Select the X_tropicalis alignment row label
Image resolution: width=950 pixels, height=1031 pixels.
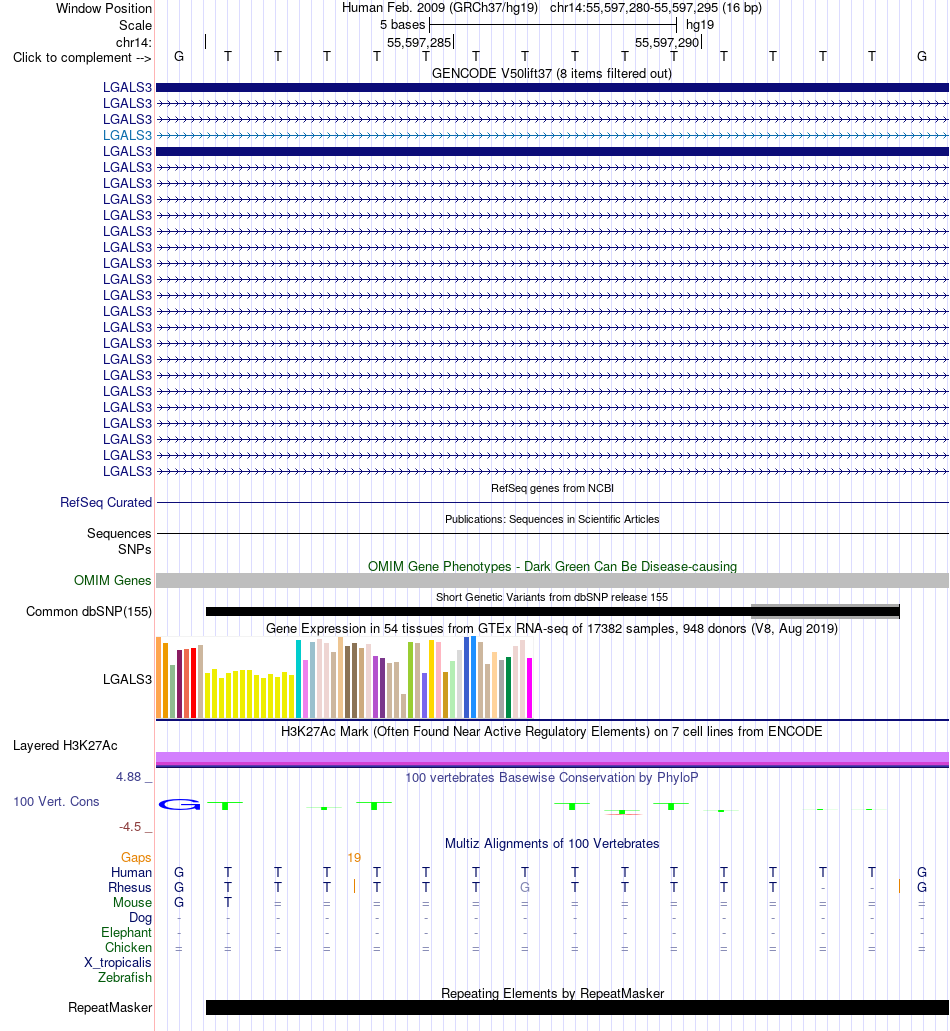coord(118,963)
